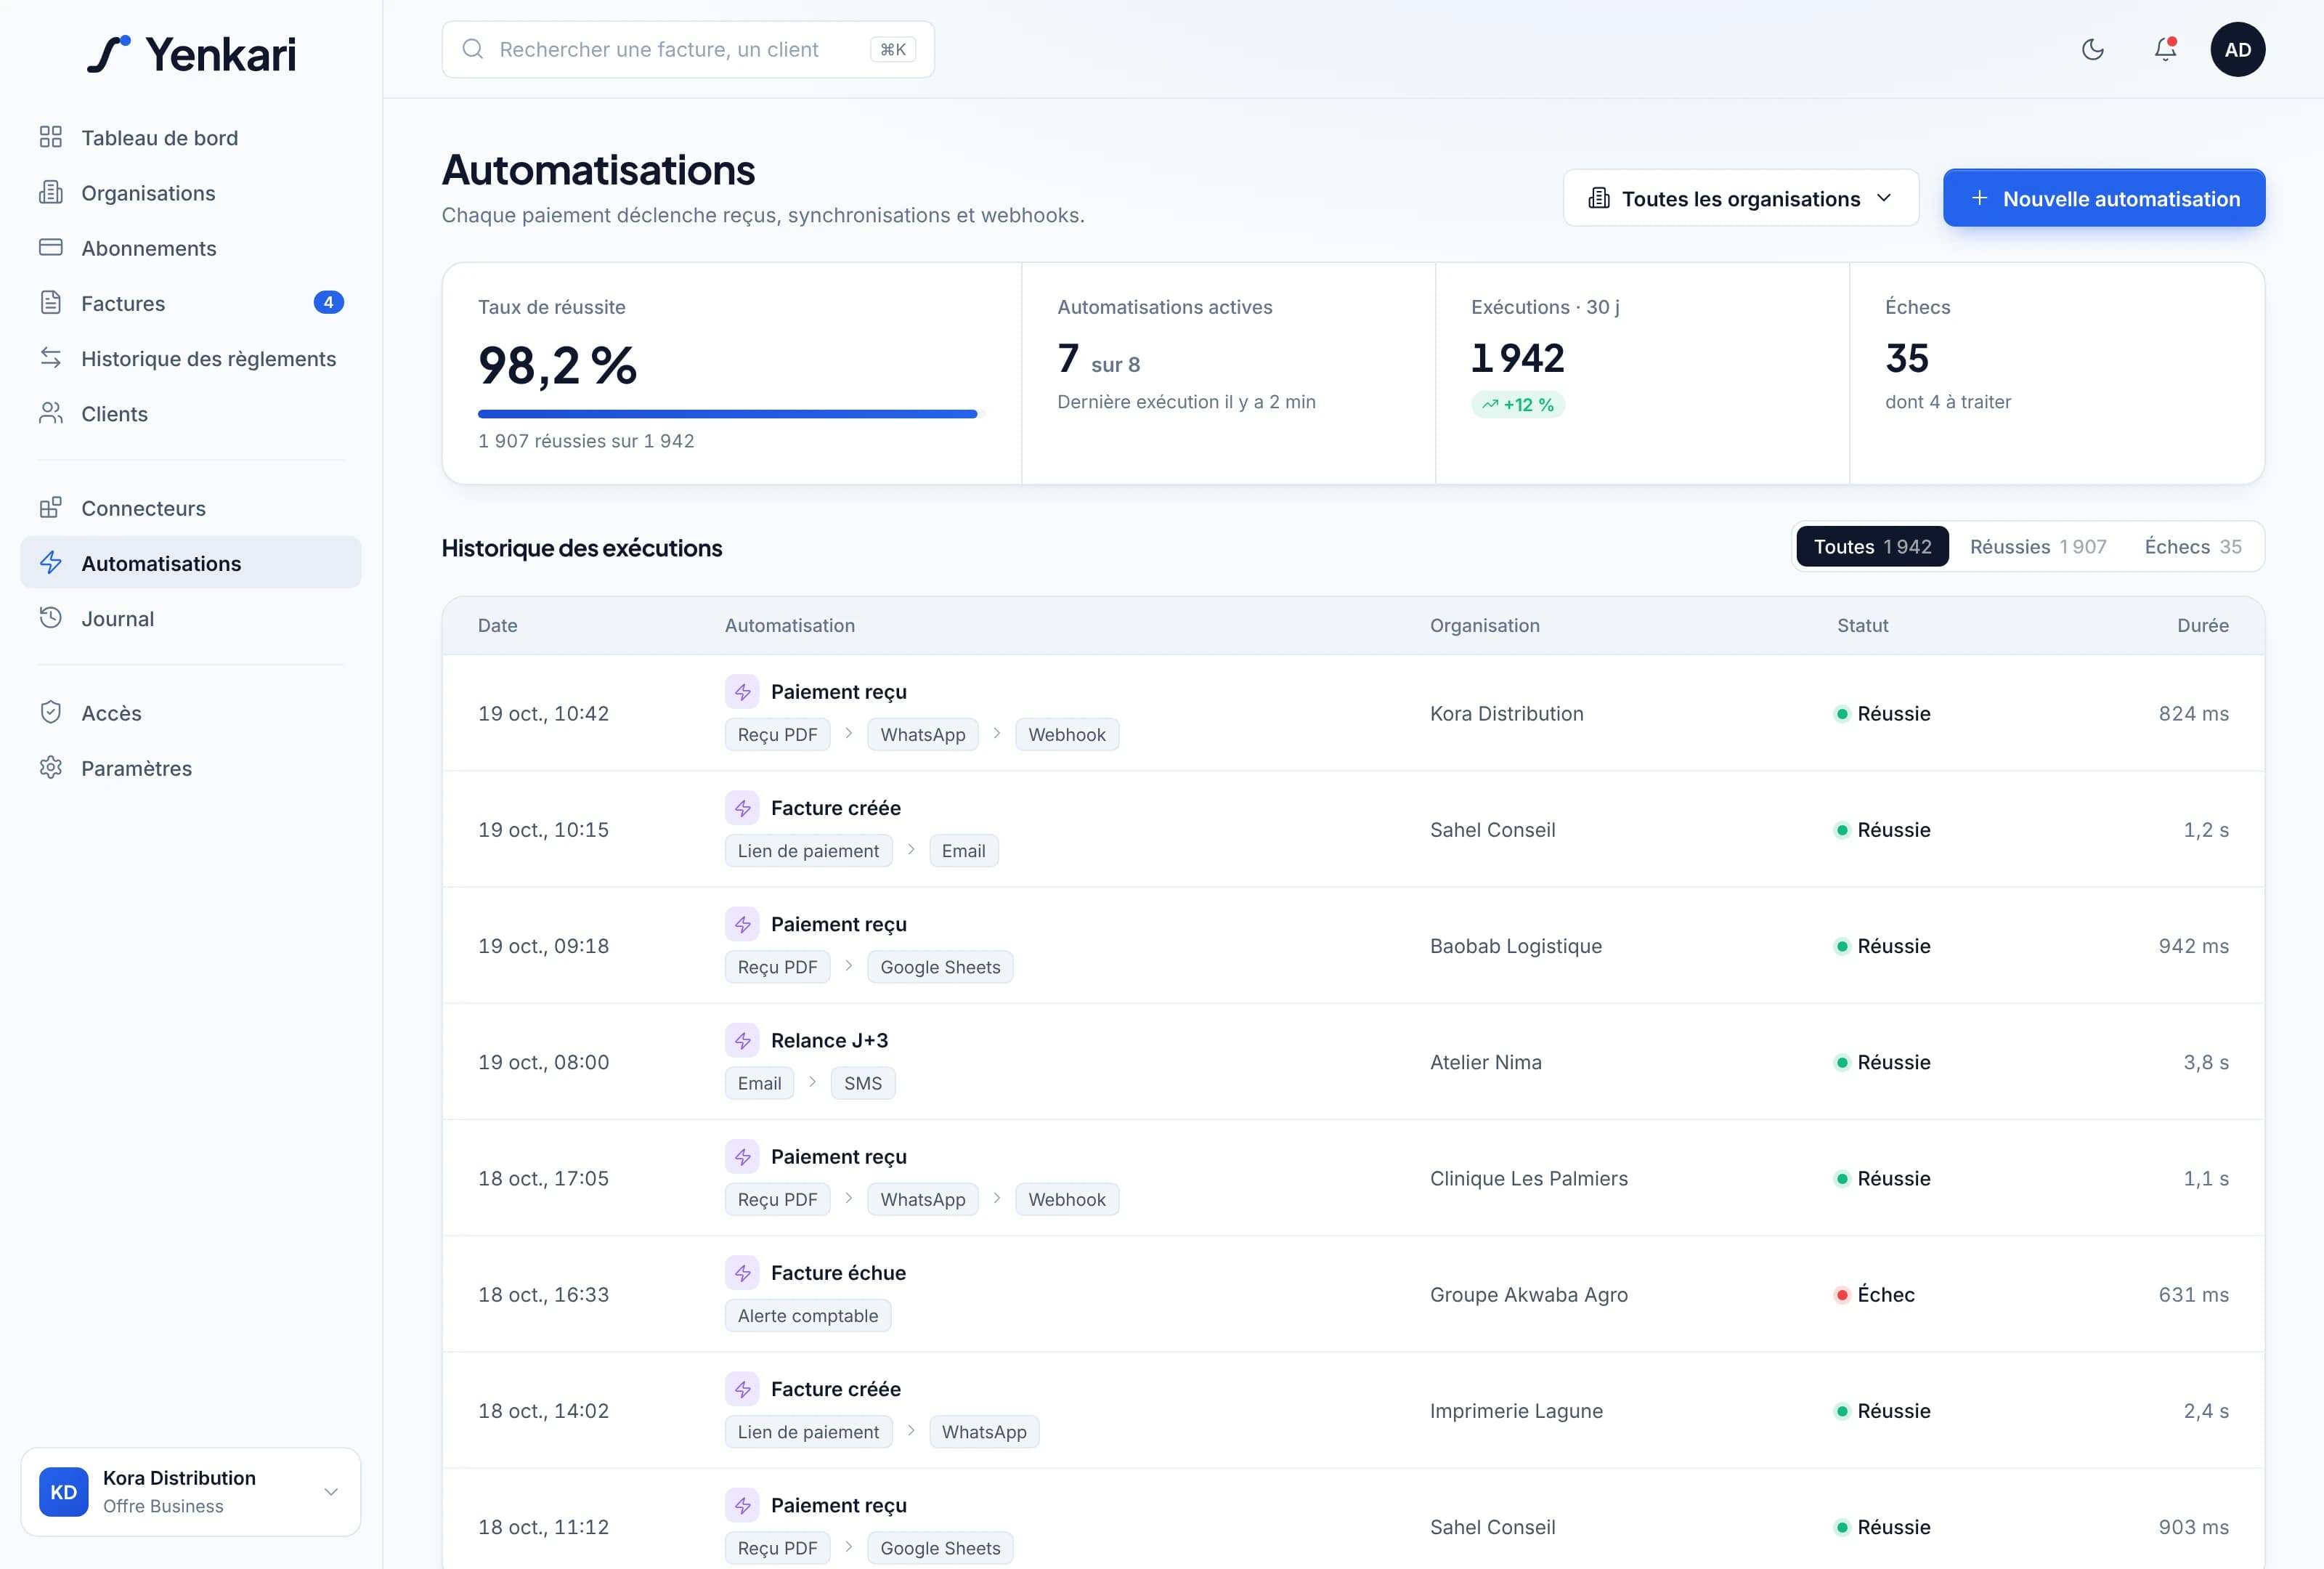Click the lightning icon of Relance J+3
The height and width of the screenshot is (1569, 2324).
tap(742, 1040)
